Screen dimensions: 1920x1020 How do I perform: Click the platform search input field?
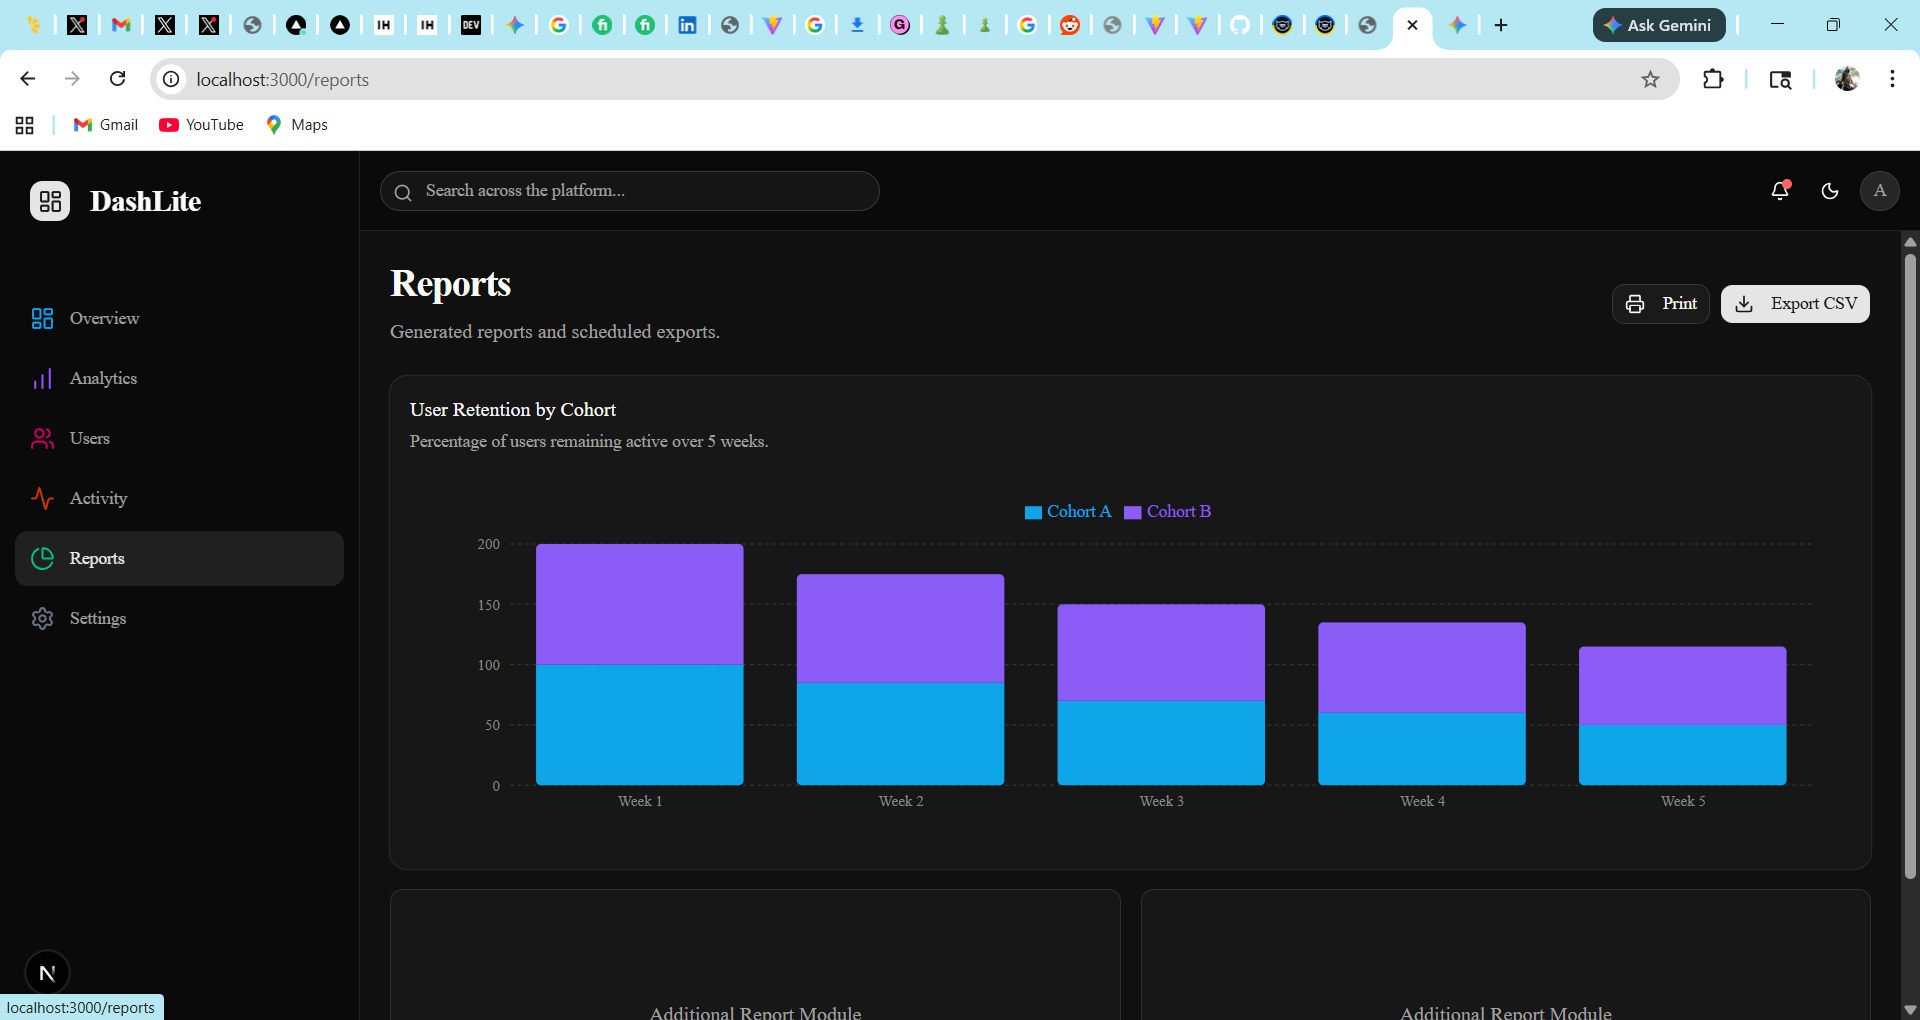tap(630, 191)
